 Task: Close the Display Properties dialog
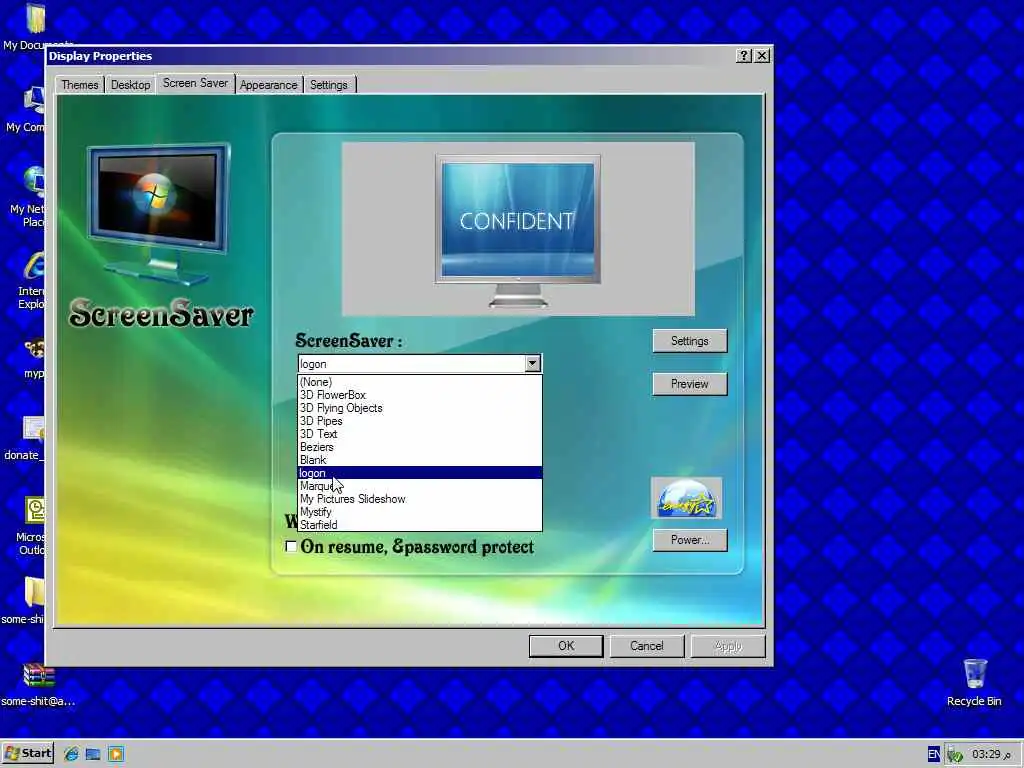coord(762,56)
